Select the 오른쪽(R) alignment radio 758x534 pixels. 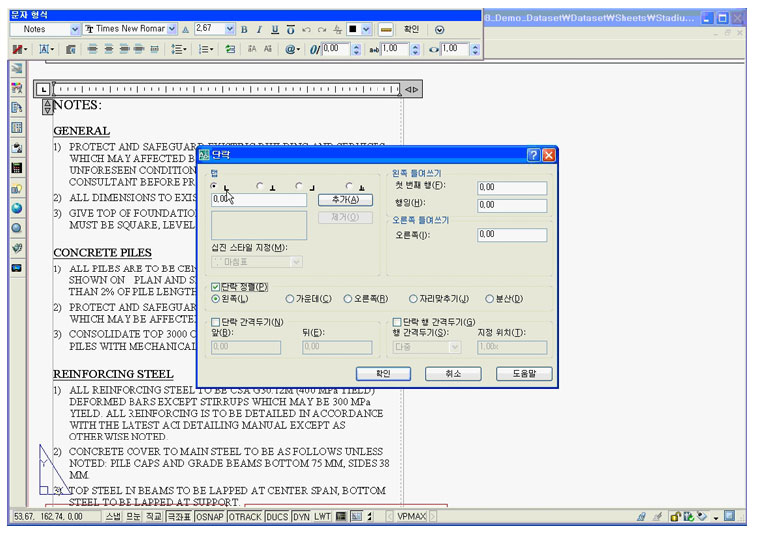coord(348,299)
